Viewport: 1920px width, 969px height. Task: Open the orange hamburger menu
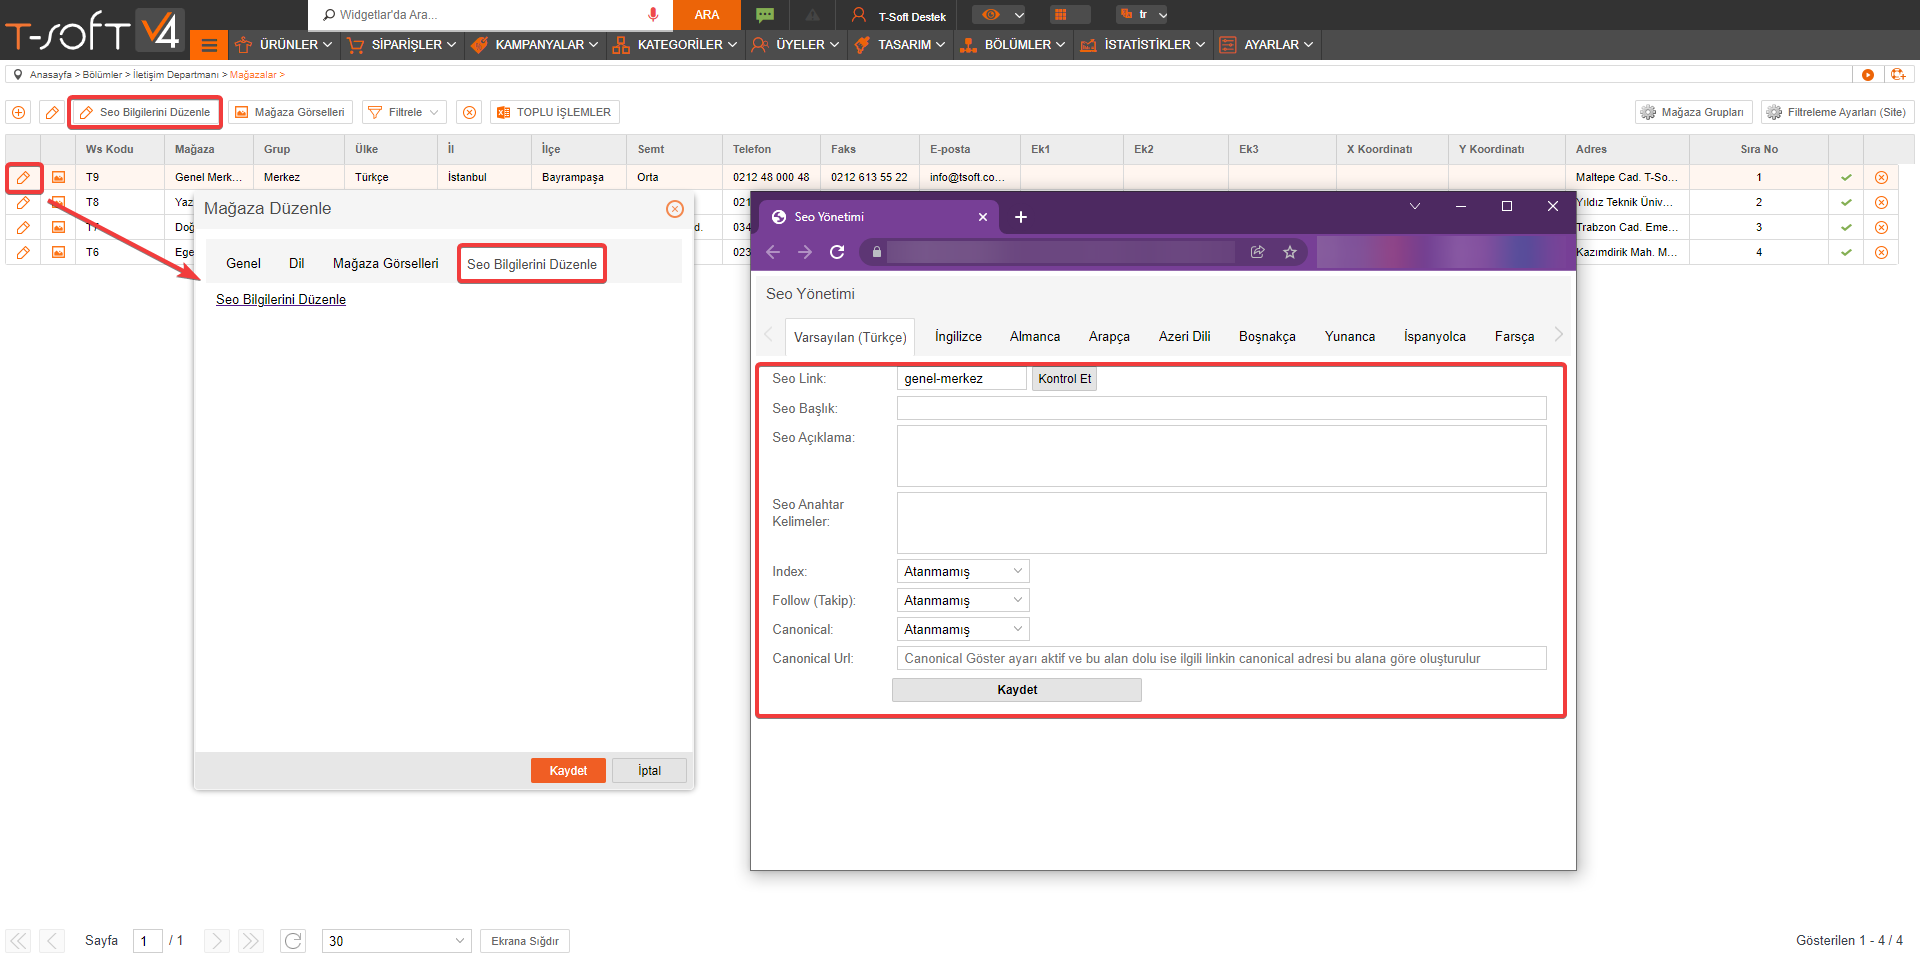209,45
